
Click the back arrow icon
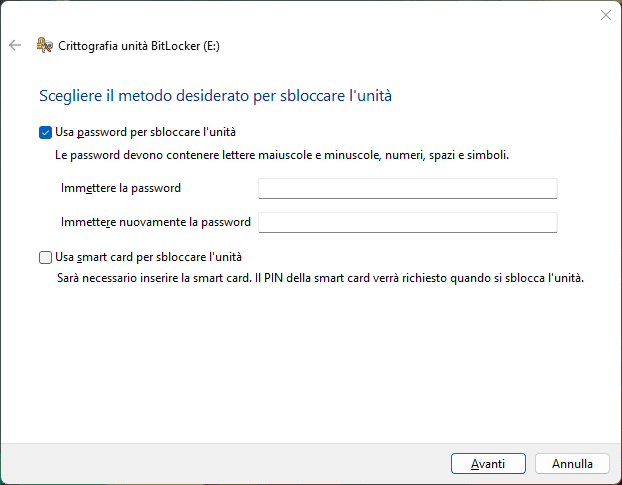click(x=15, y=45)
